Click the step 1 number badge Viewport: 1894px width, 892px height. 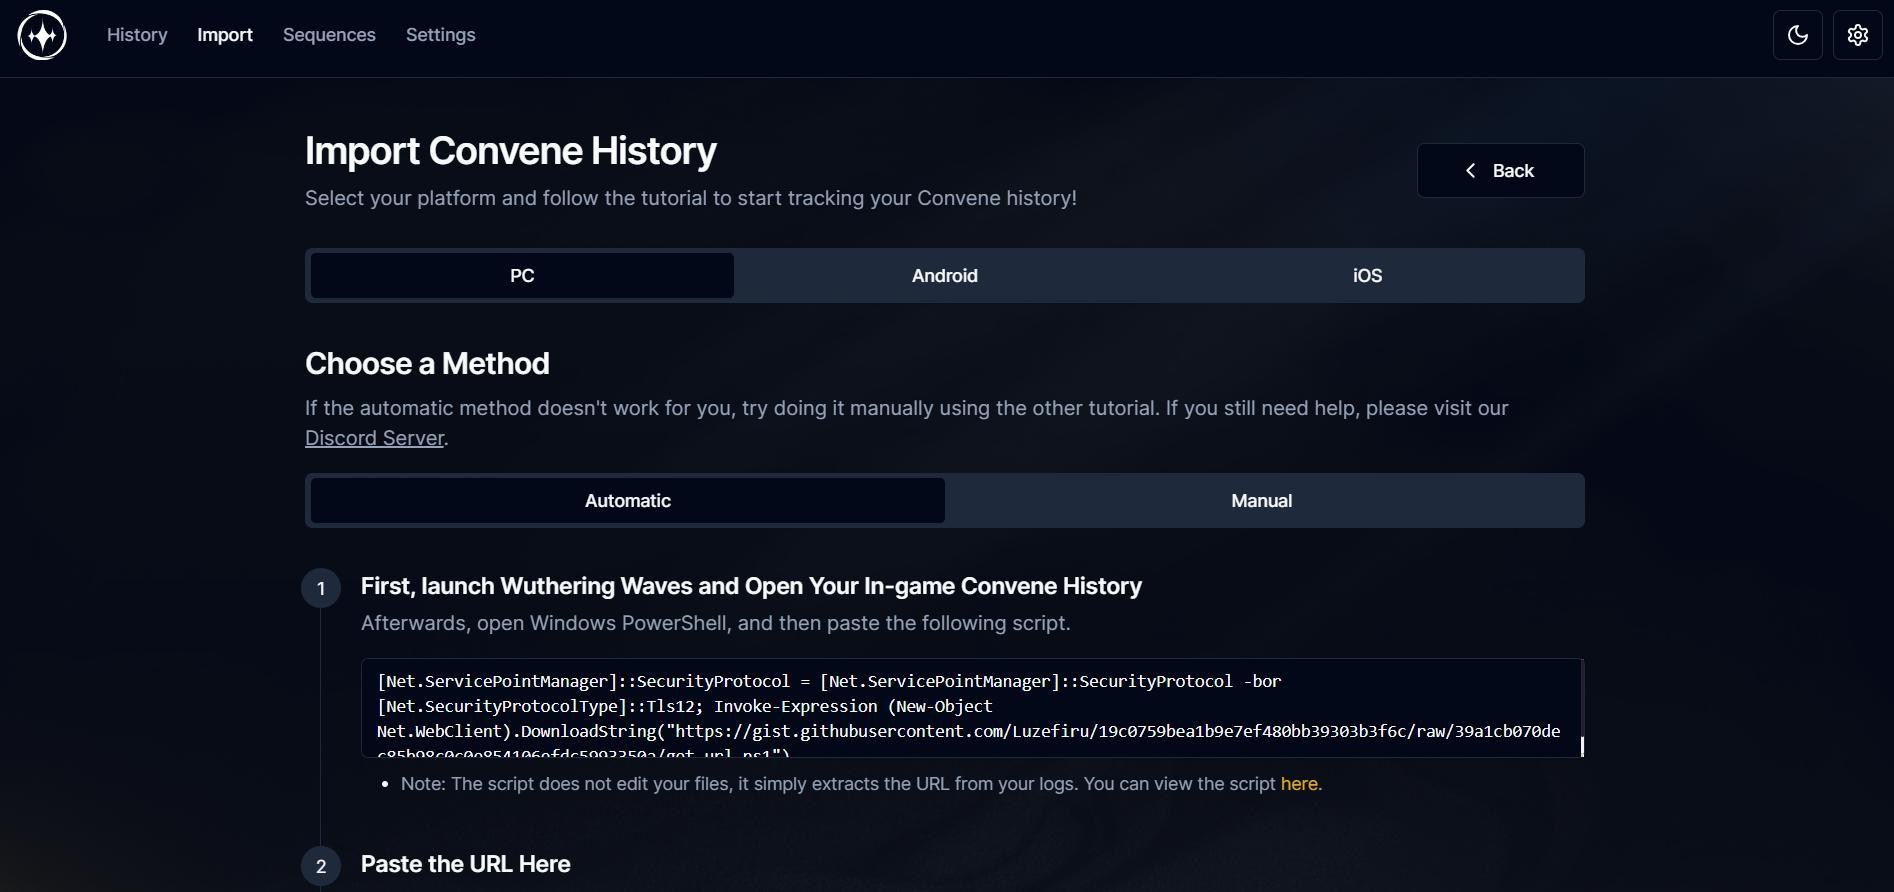tap(321, 588)
